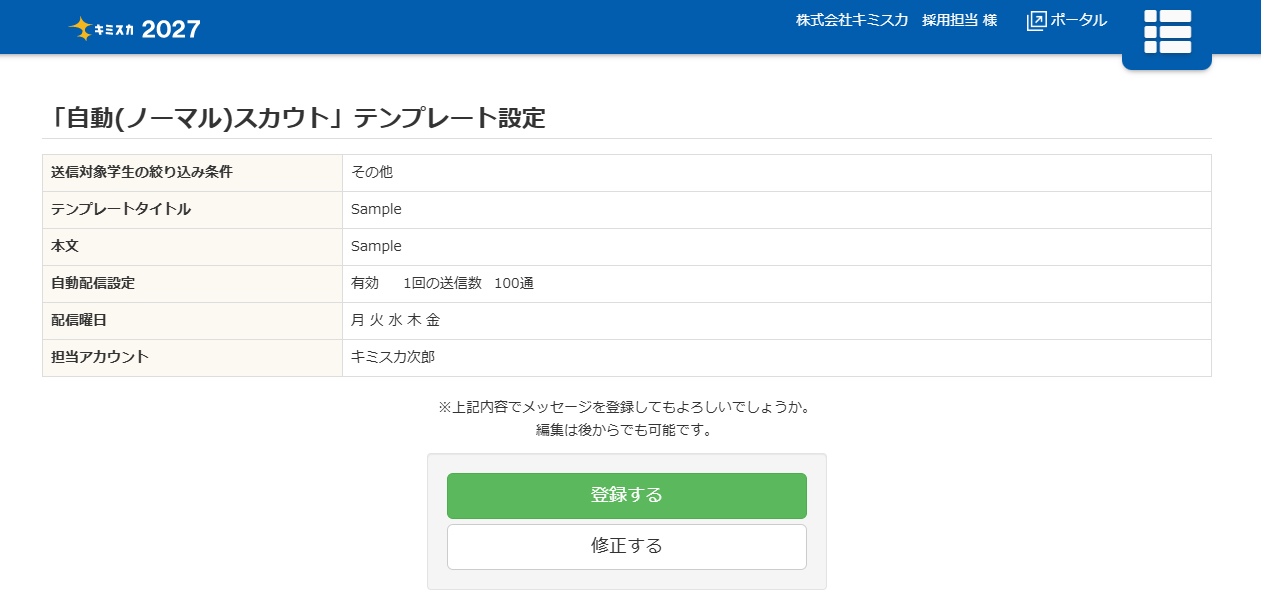Click the 100通 send count value
Image resolution: width=1261 pixels, height=611 pixels.
[514, 283]
